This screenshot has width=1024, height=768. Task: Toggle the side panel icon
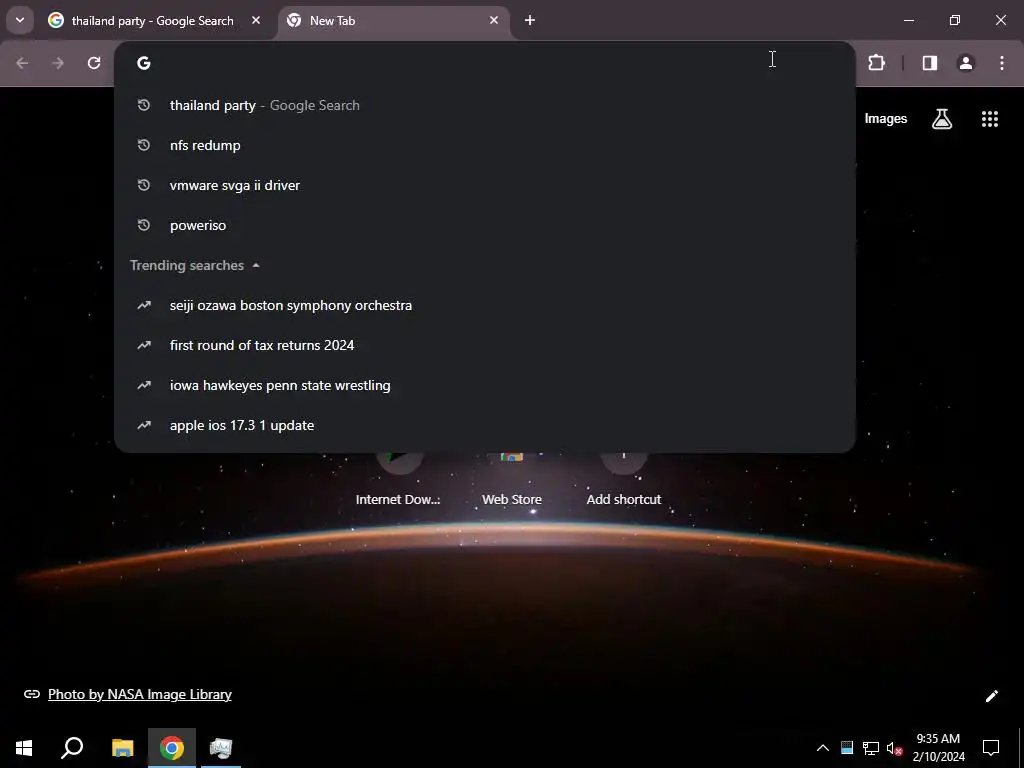point(930,63)
